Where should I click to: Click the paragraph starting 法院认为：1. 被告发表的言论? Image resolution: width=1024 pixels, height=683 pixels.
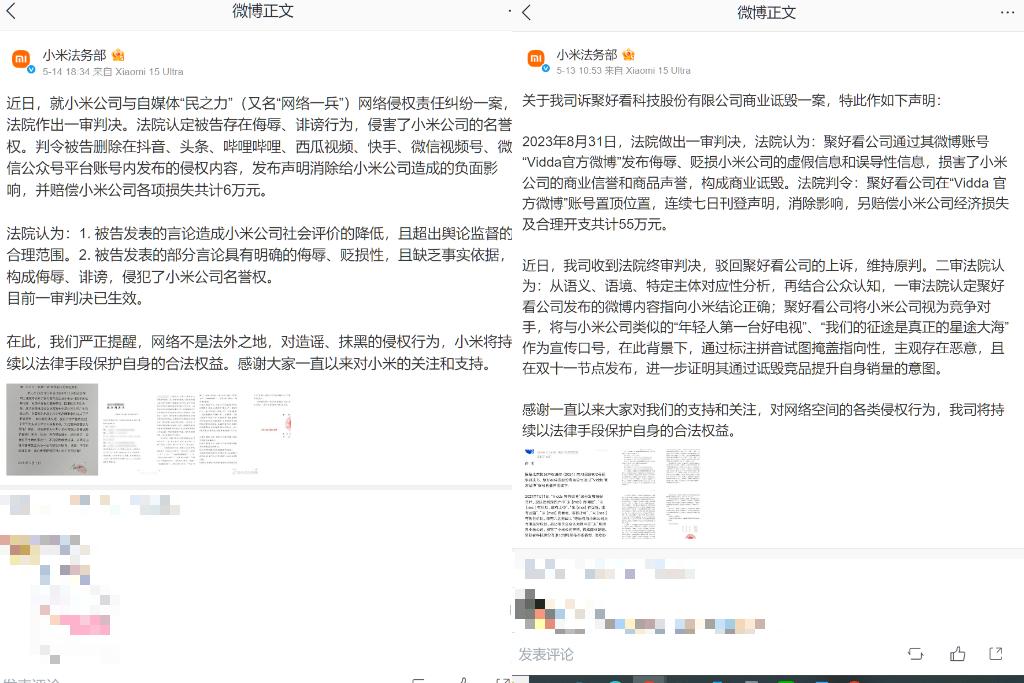point(259,255)
